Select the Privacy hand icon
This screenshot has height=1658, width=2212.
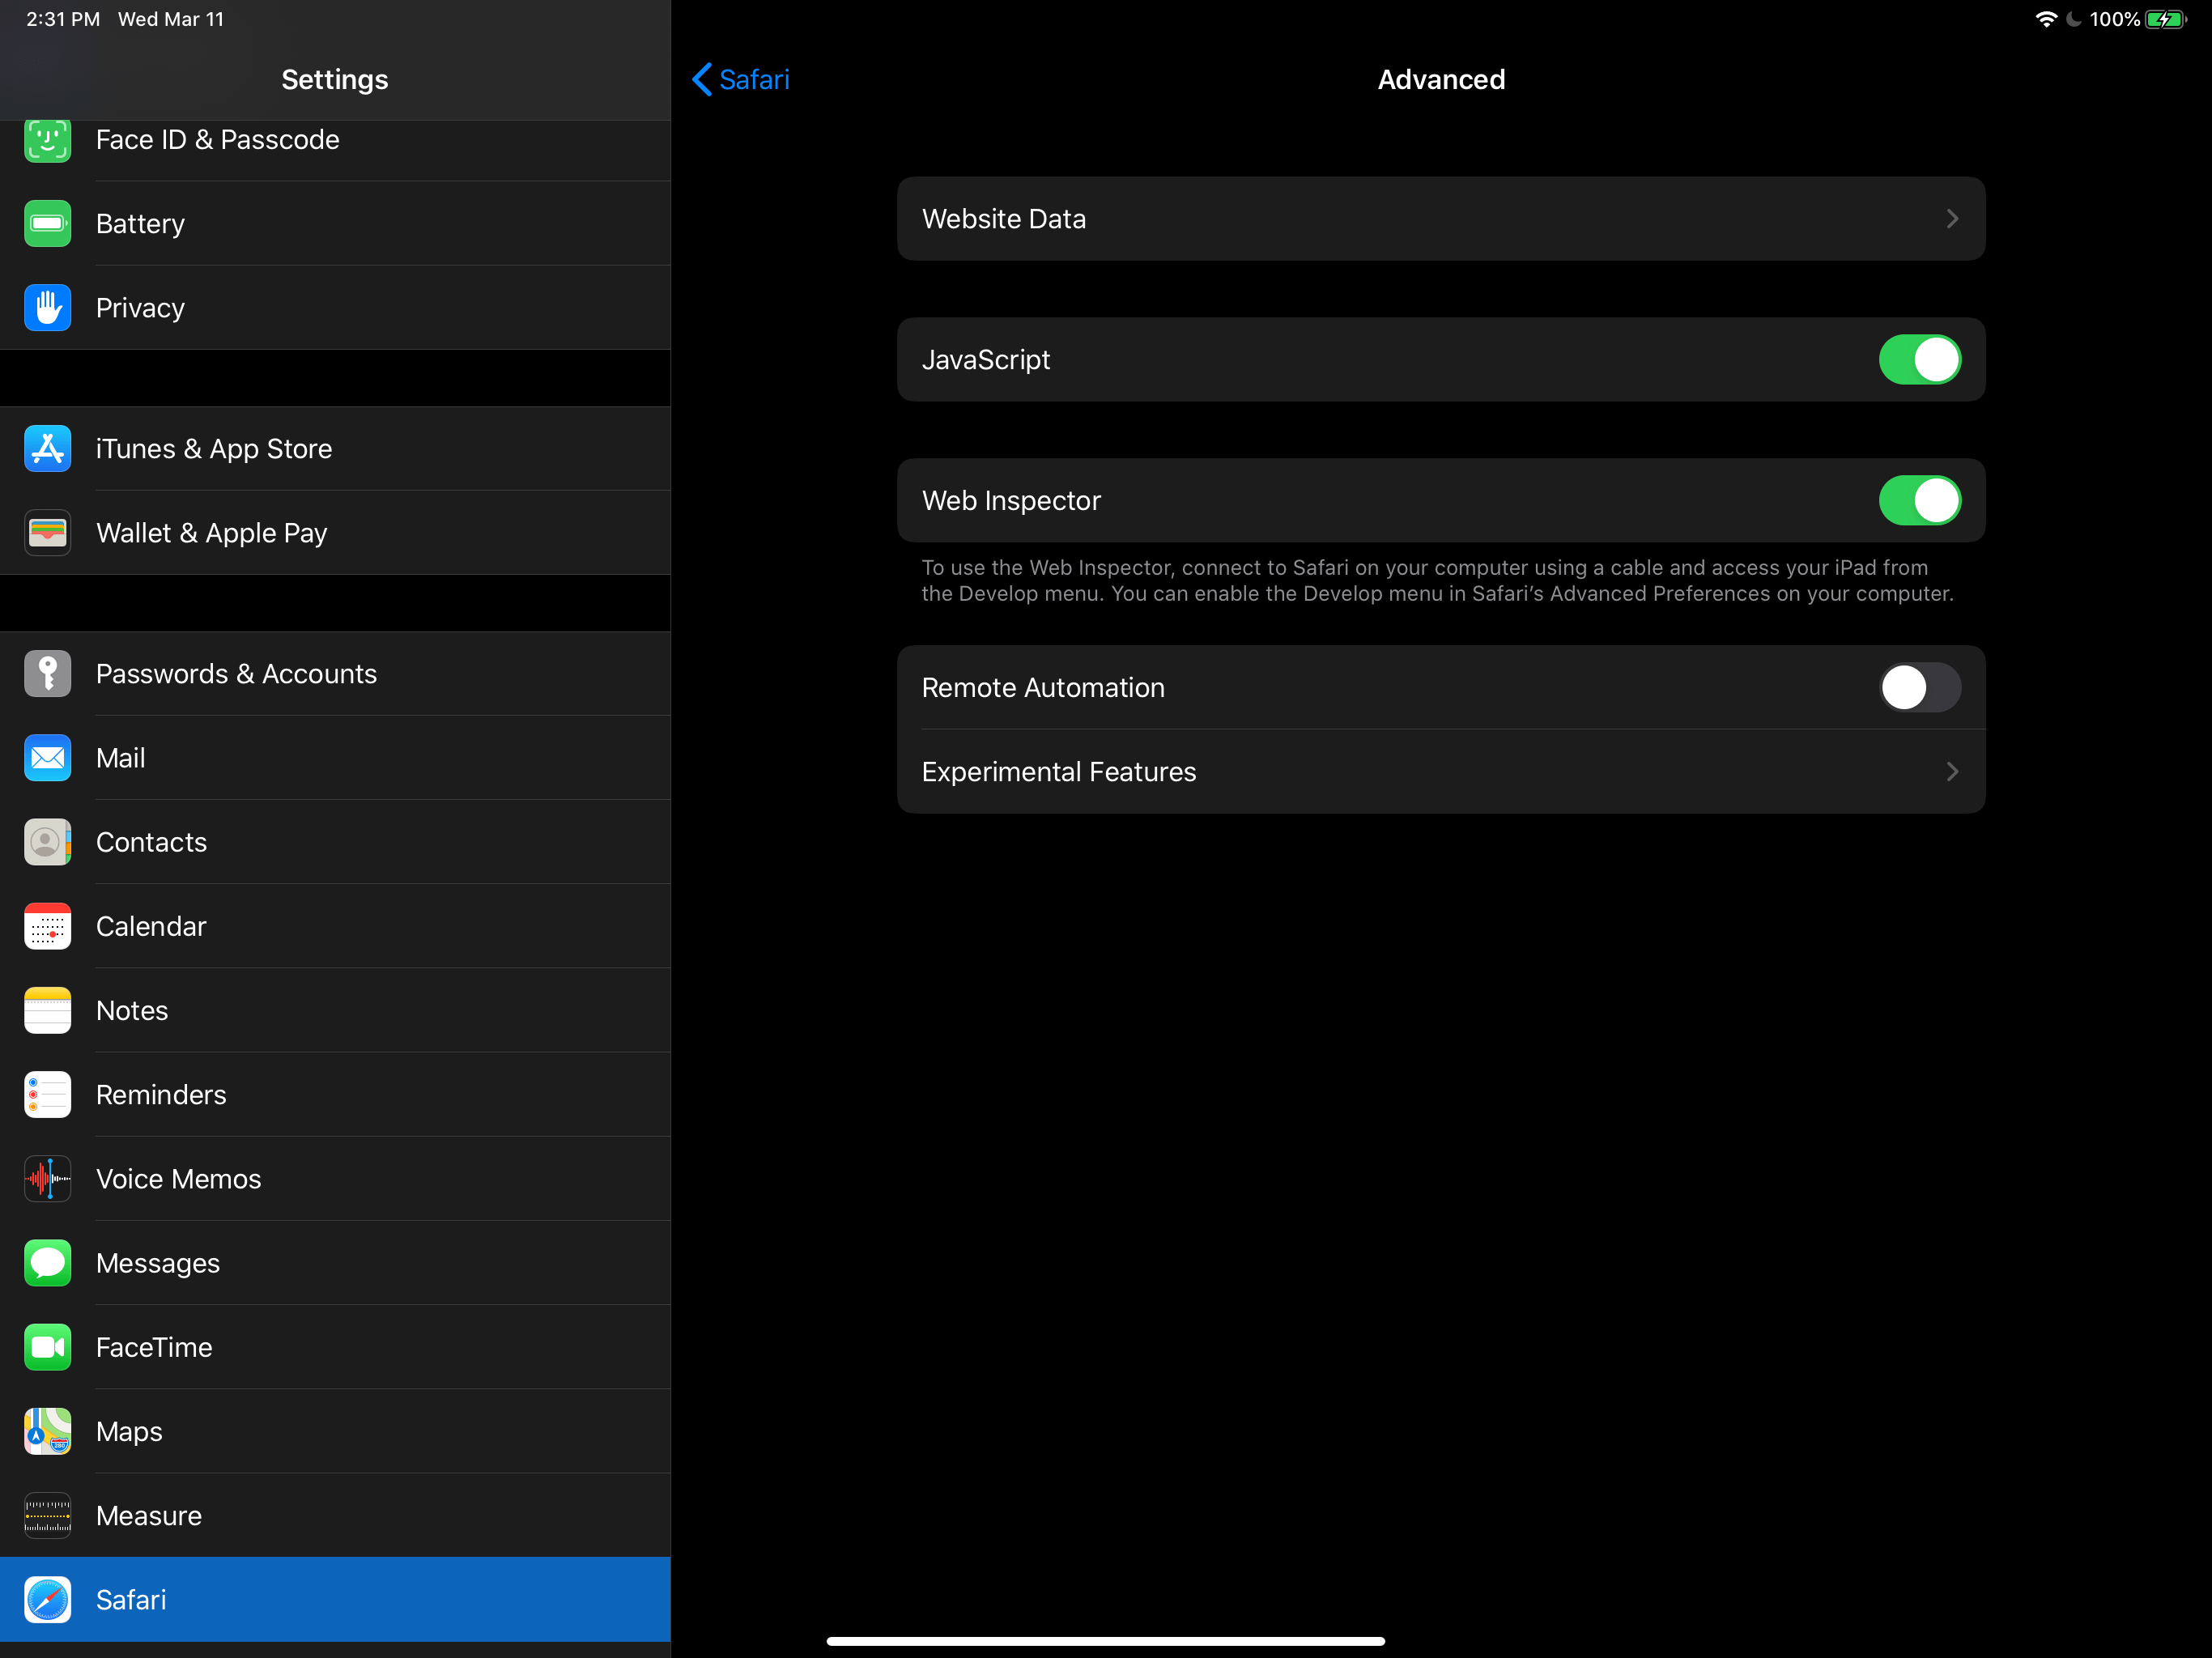click(x=47, y=308)
